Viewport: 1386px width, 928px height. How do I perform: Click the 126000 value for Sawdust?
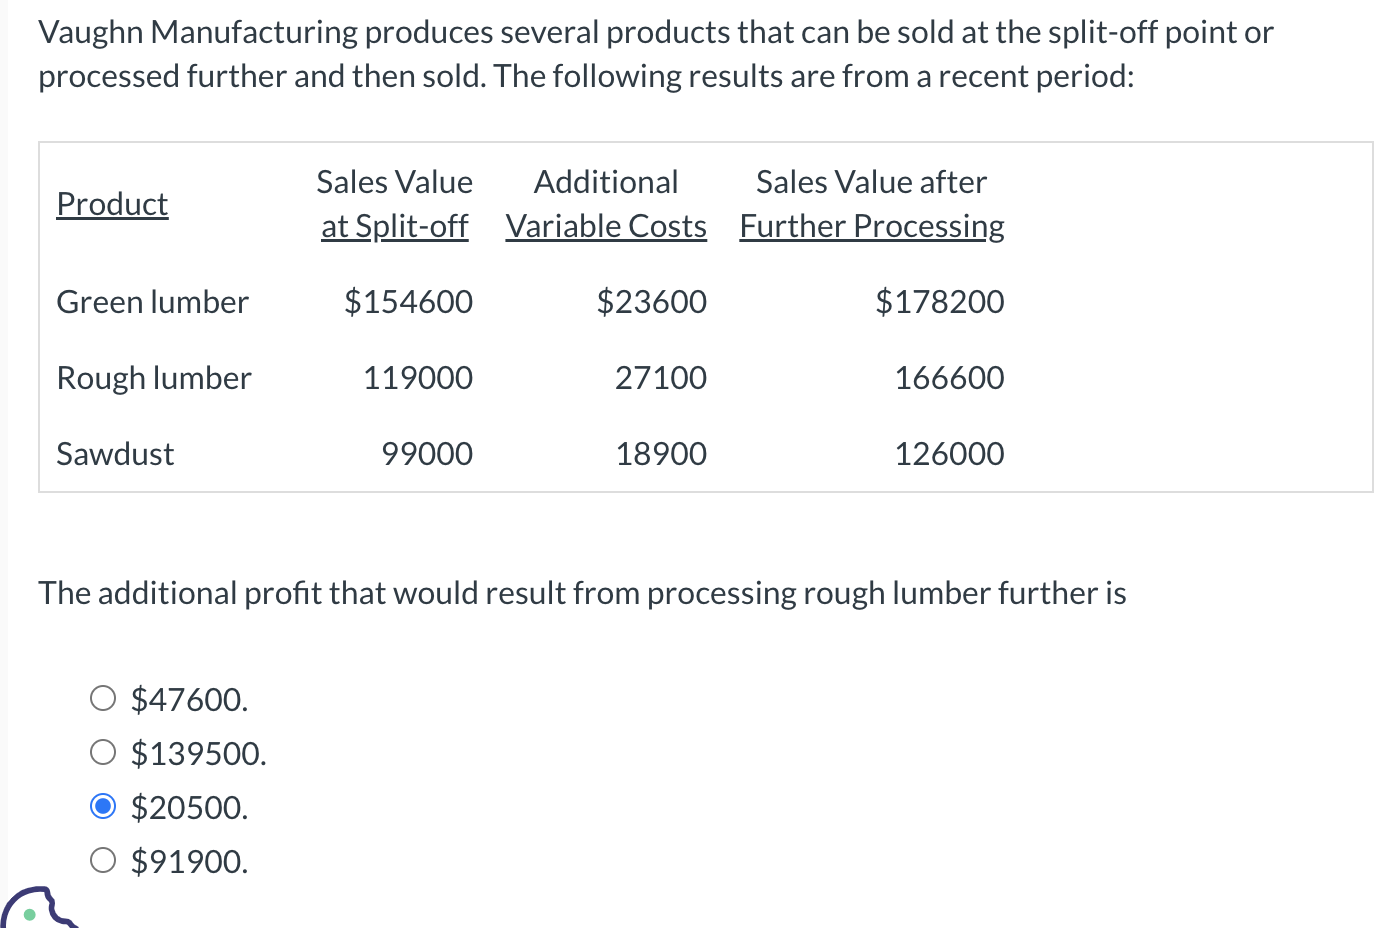tap(948, 453)
